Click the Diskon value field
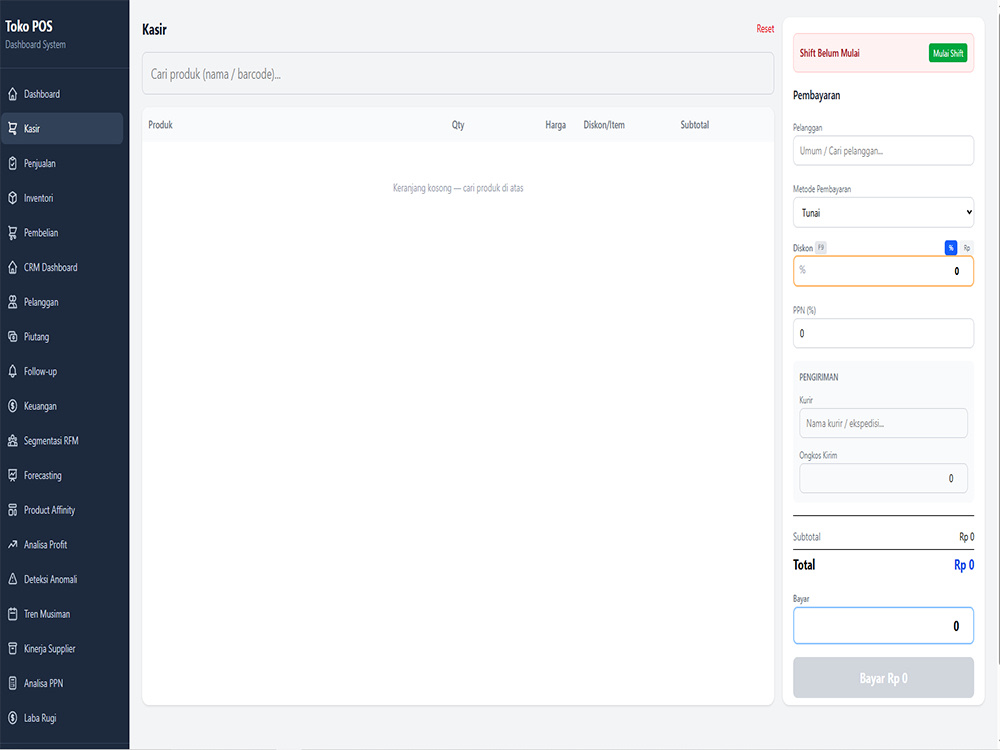 883,271
